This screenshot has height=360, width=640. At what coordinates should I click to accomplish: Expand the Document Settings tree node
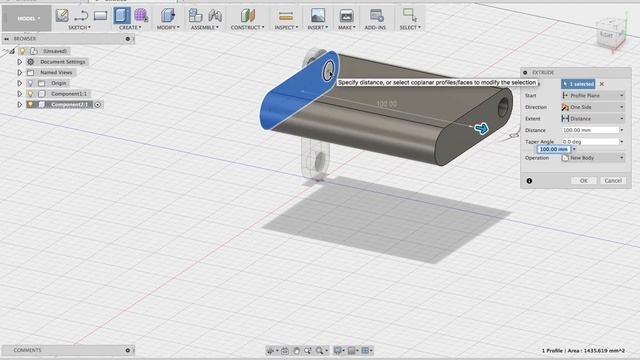pos(19,62)
